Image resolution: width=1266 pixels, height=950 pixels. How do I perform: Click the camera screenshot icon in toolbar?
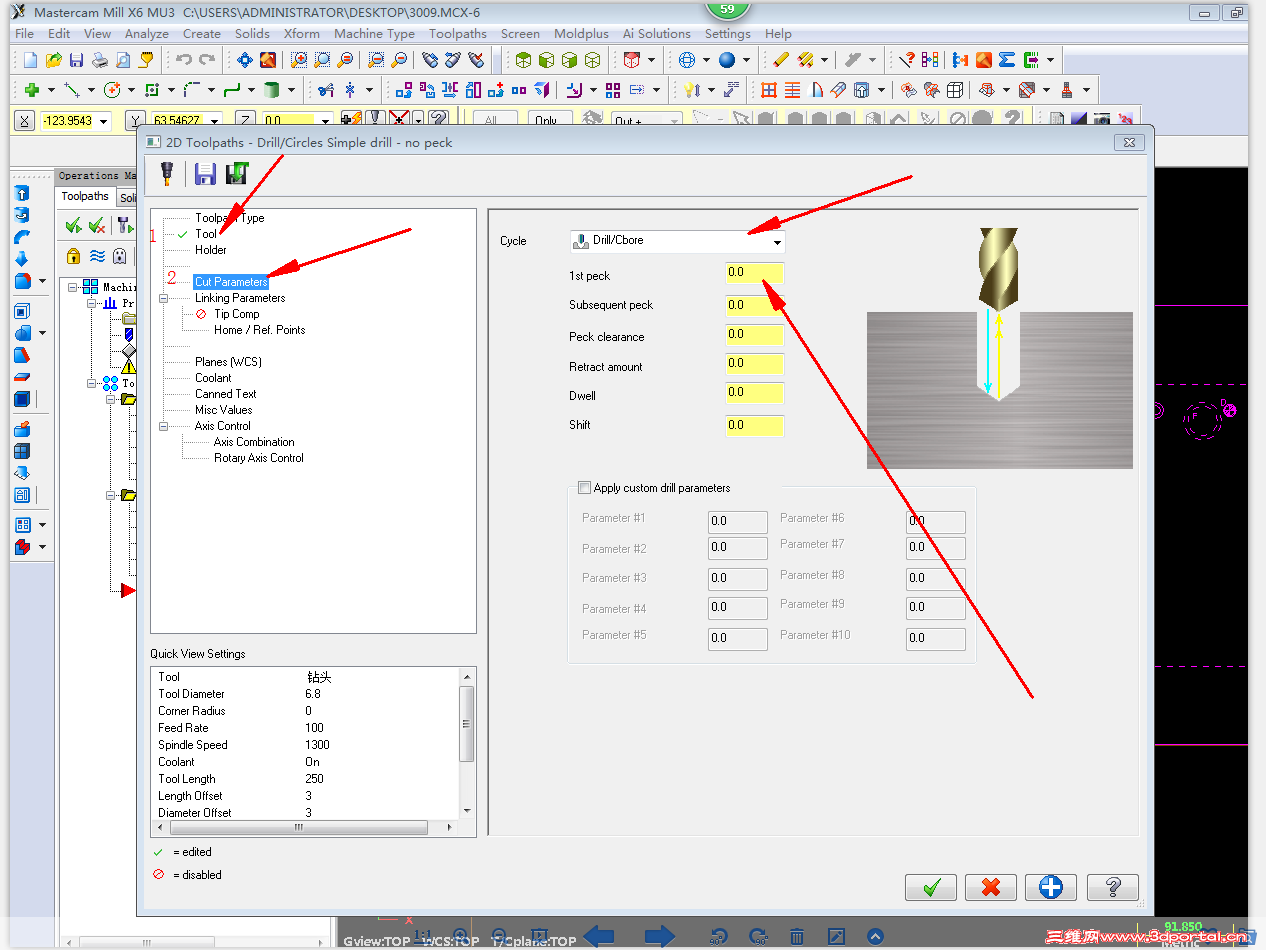[1102, 120]
